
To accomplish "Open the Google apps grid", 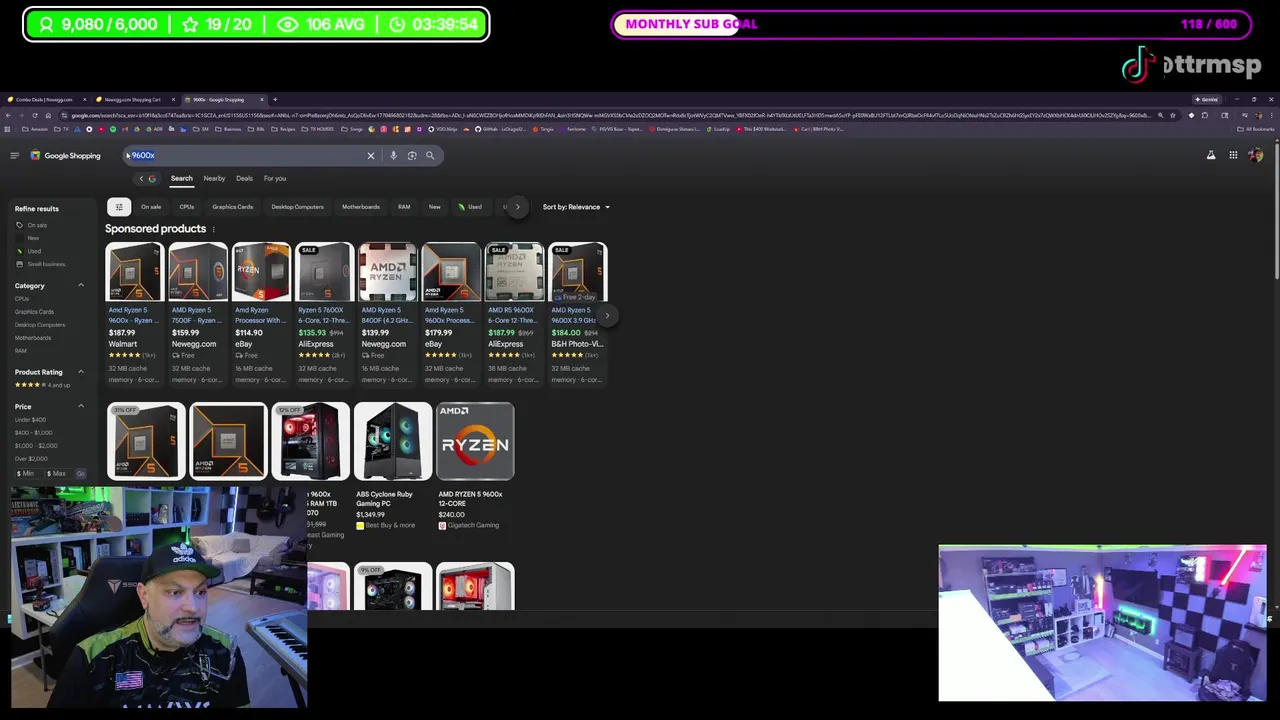I will pos(1233,155).
